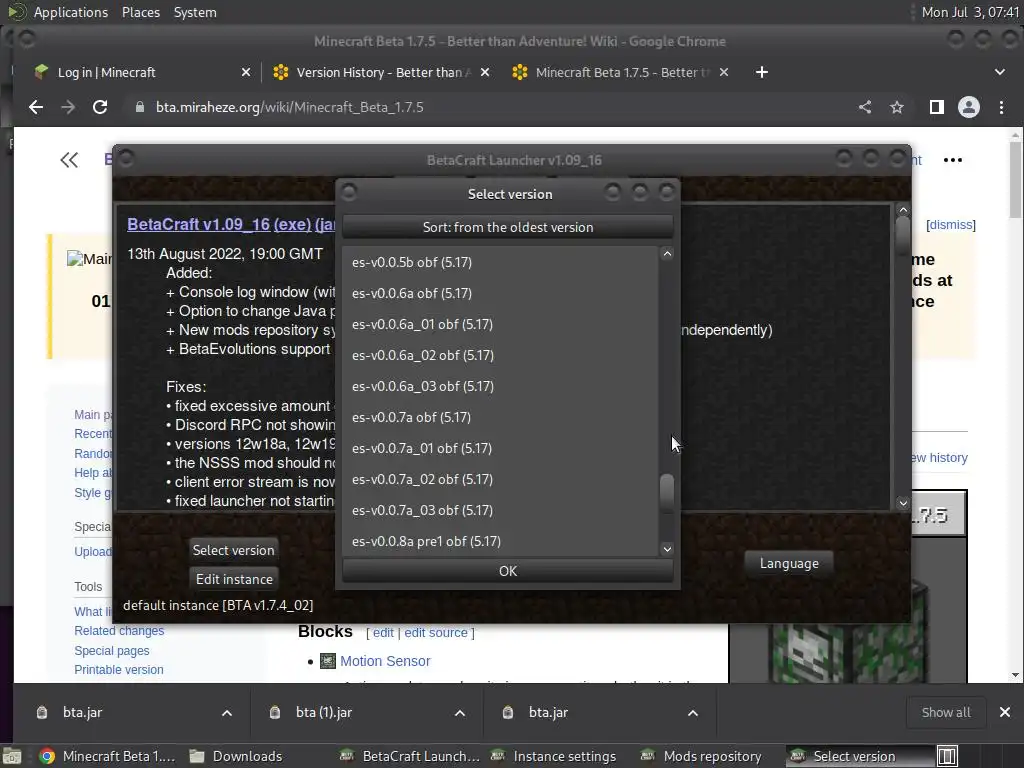Share this page icon in Chrome
This screenshot has width=1024, height=768.
[x=865, y=107]
